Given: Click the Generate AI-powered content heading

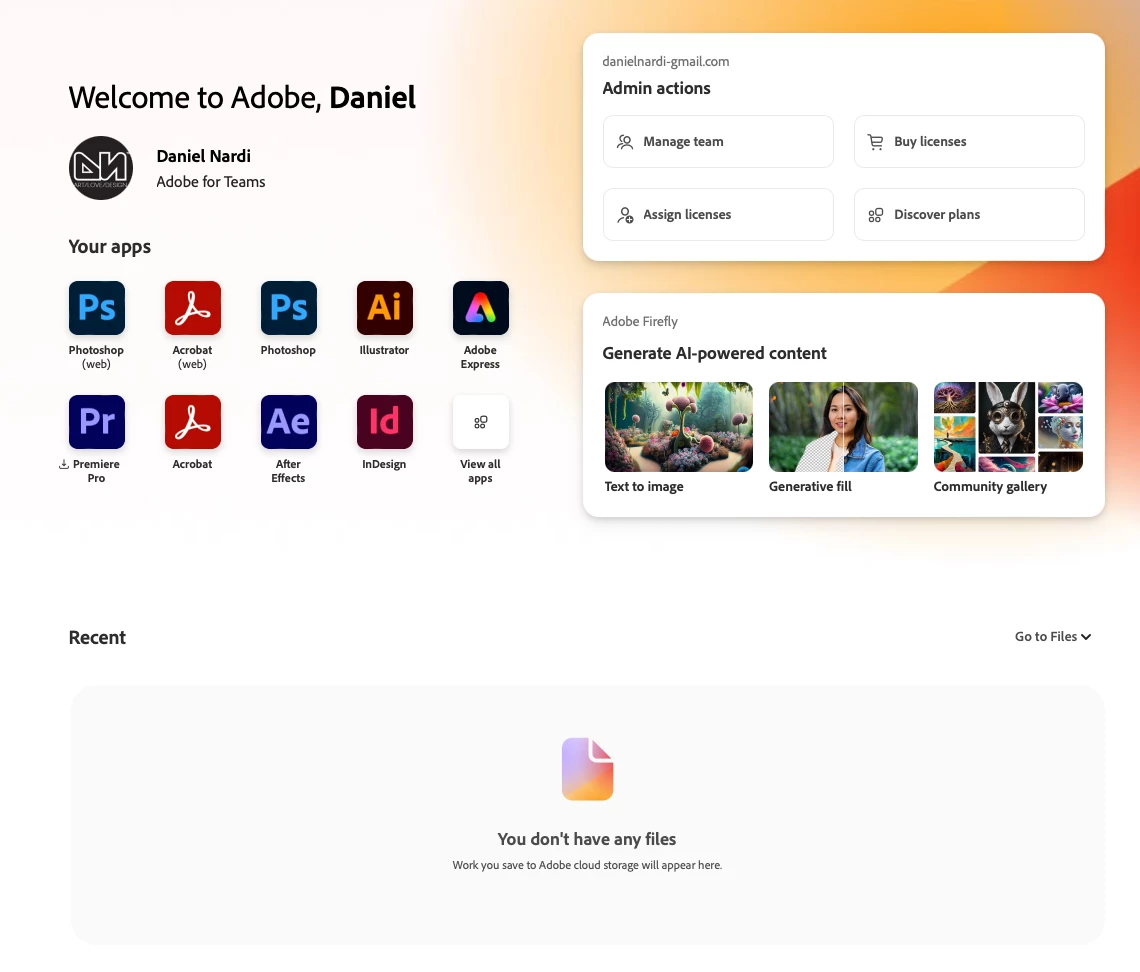Looking at the screenshot, I should point(715,353).
